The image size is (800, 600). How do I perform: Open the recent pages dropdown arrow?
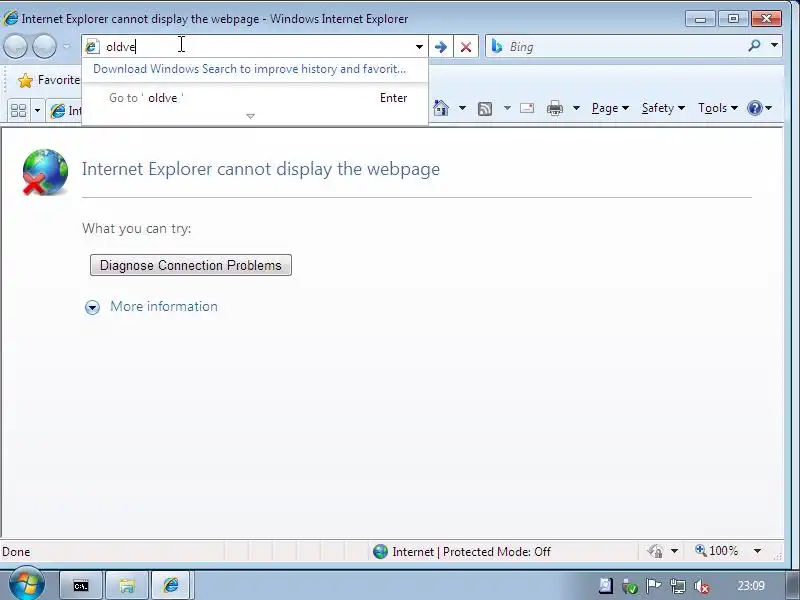coord(66,46)
